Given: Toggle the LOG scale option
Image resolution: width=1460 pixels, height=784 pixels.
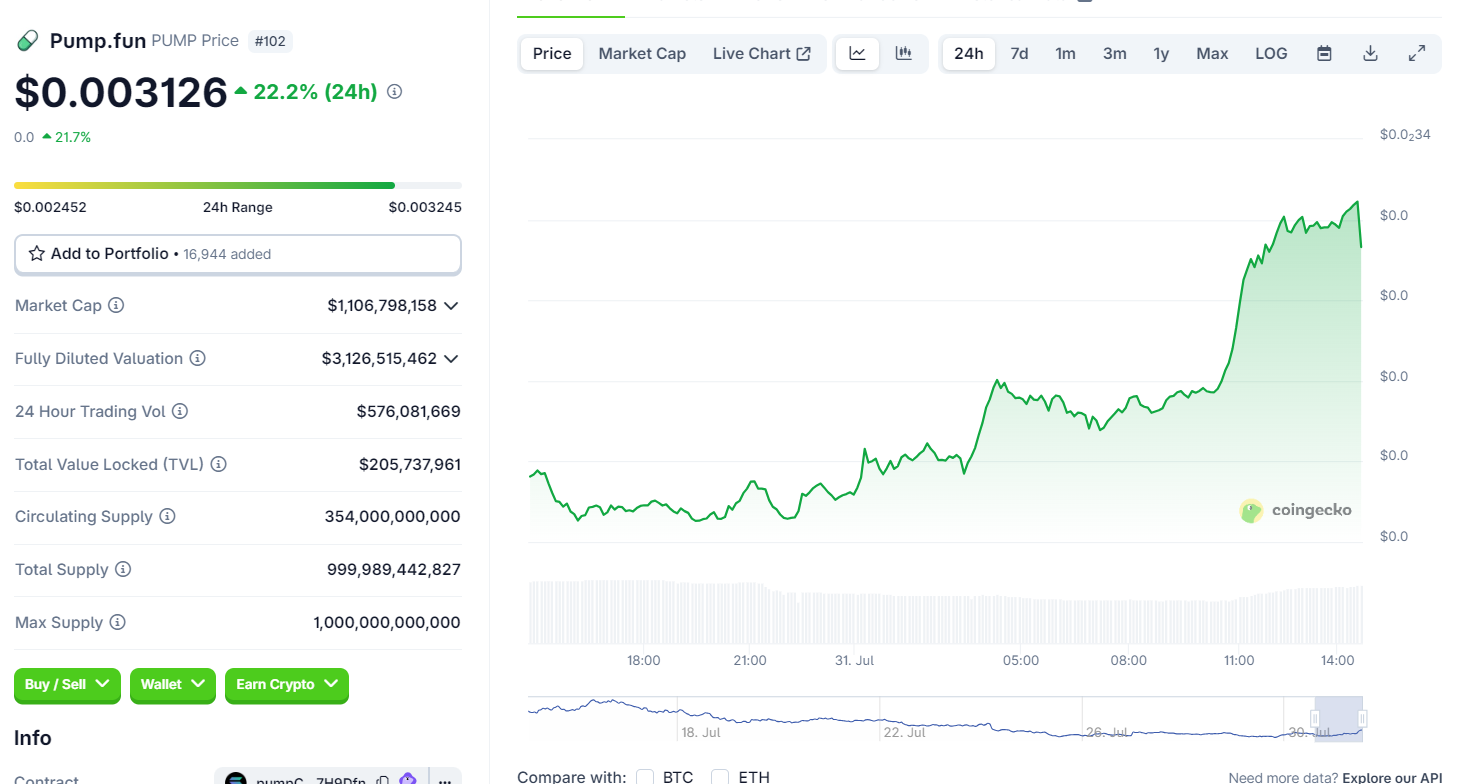Looking at the screenshot, I should 1271,54.
